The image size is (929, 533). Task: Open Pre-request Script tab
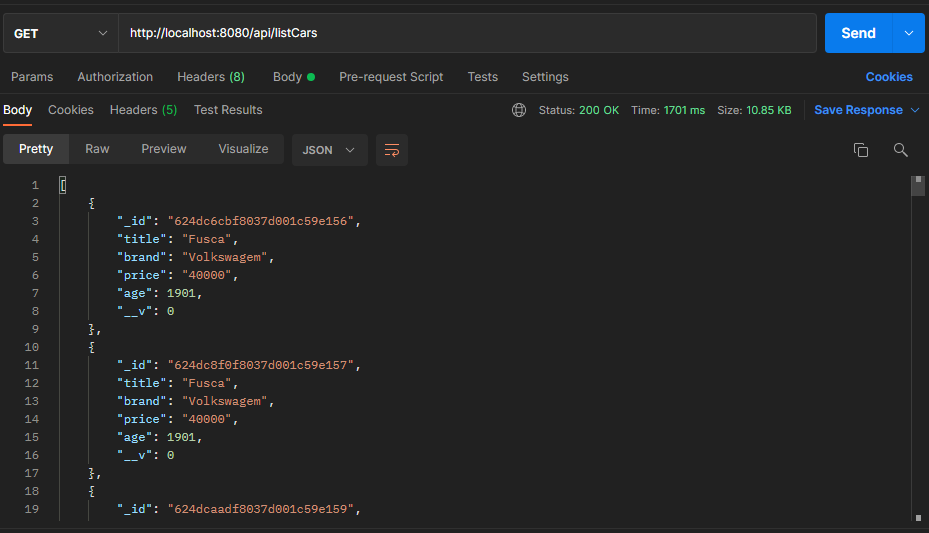[391, 77]
